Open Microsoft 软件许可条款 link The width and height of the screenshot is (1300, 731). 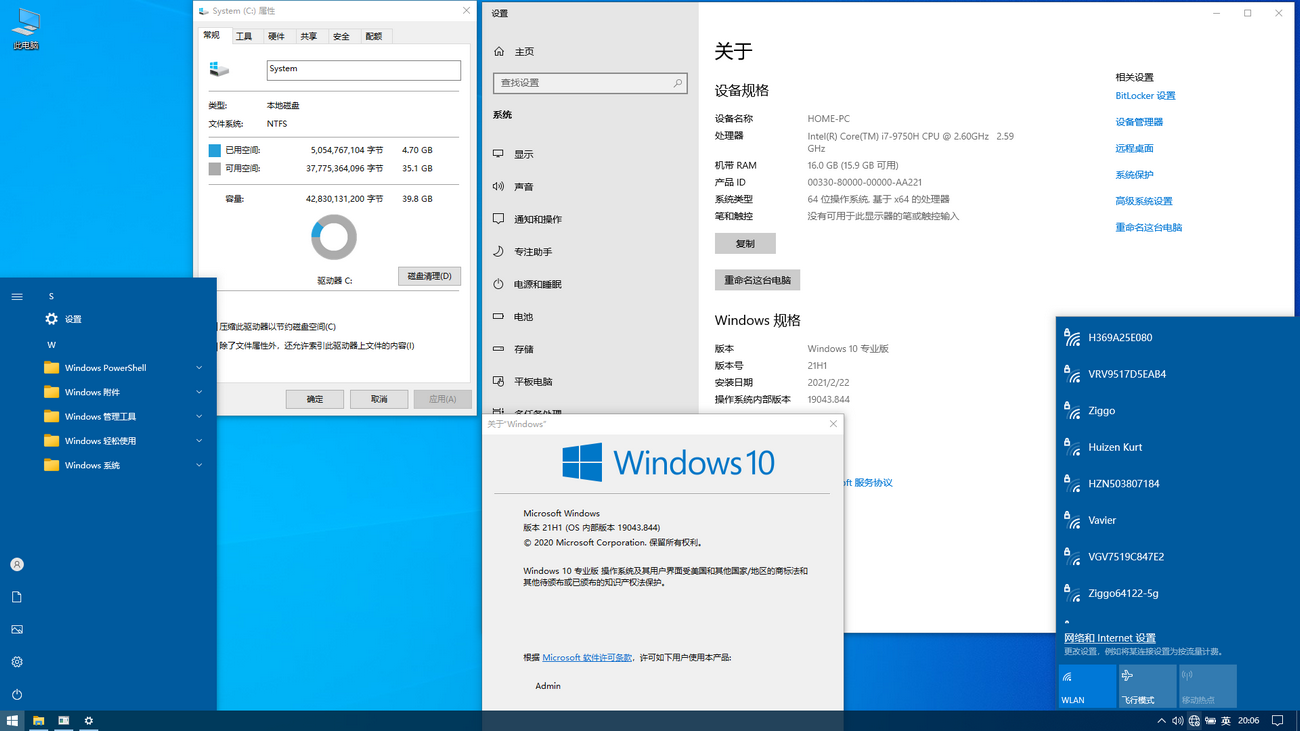click(x=587, y=658)
